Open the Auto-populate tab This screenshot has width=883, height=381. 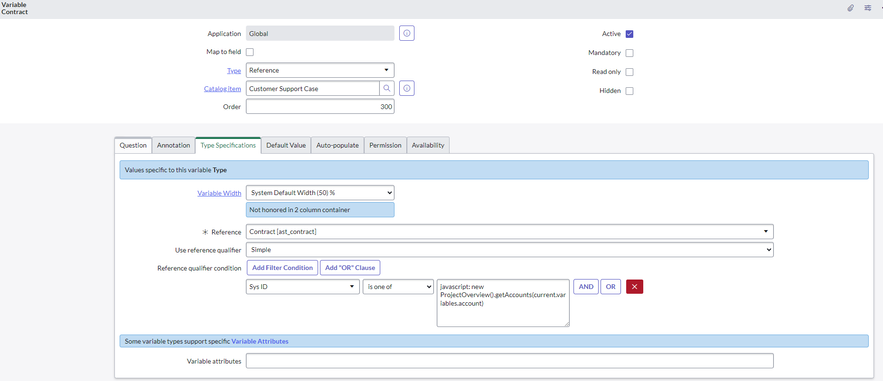pyautogui.click(x=337, y=145)
